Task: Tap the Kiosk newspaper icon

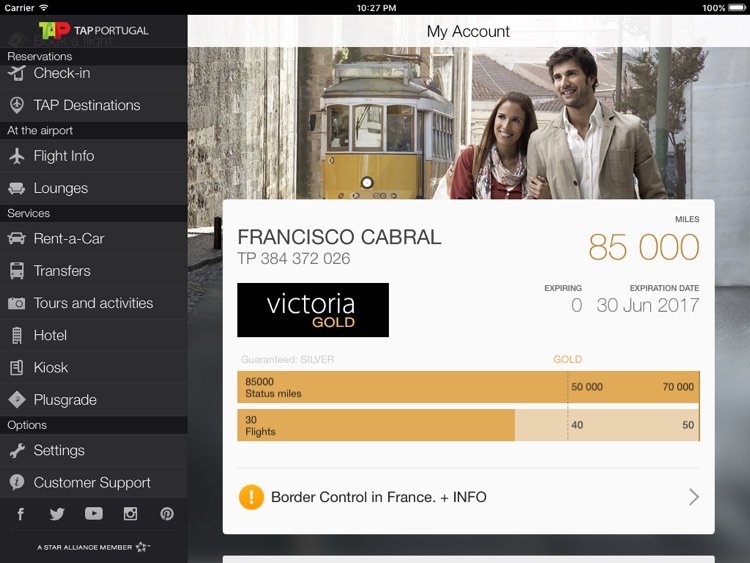Action: click(x=17, y=367)
